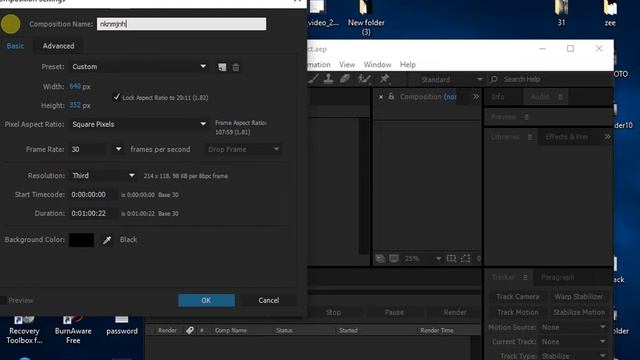The height and width of the screenshot is (360, 640).
Task: Select the Roto Brush tool
Action: click(364, 79)
